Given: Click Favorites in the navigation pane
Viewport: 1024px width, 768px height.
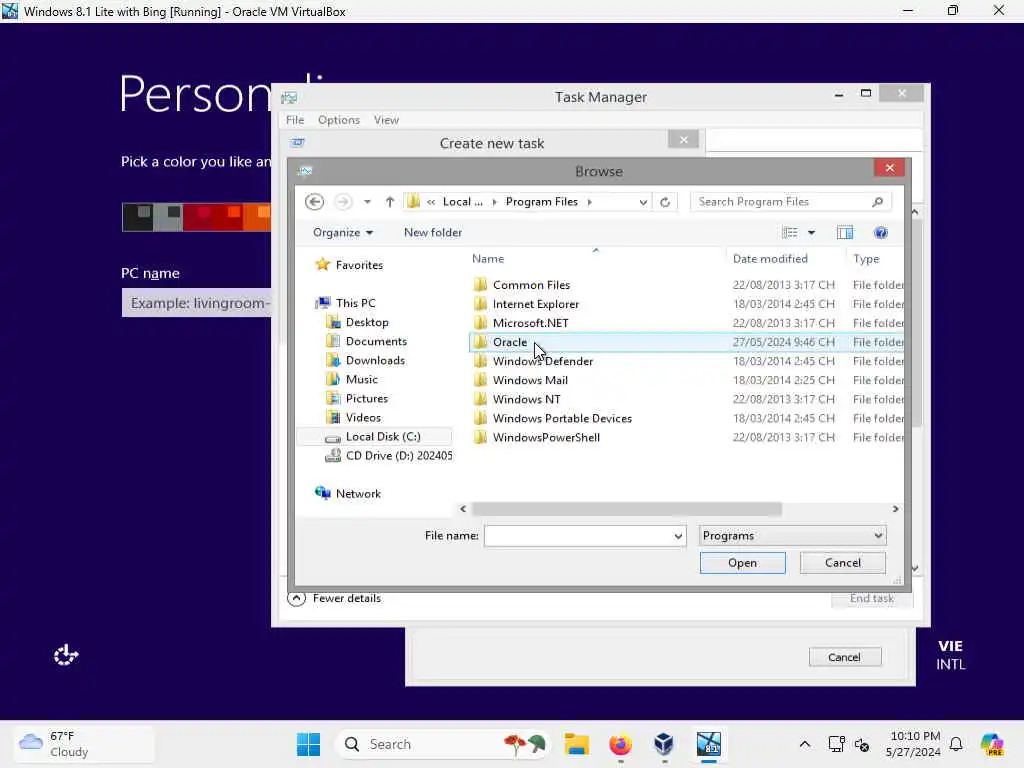Looking at the screenshot, I should 359,265.
